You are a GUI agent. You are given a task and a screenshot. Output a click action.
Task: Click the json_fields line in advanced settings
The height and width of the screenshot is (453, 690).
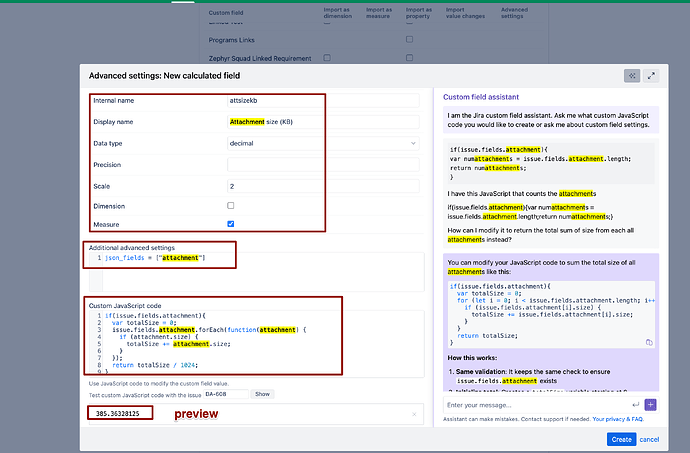tap(155, 258)
